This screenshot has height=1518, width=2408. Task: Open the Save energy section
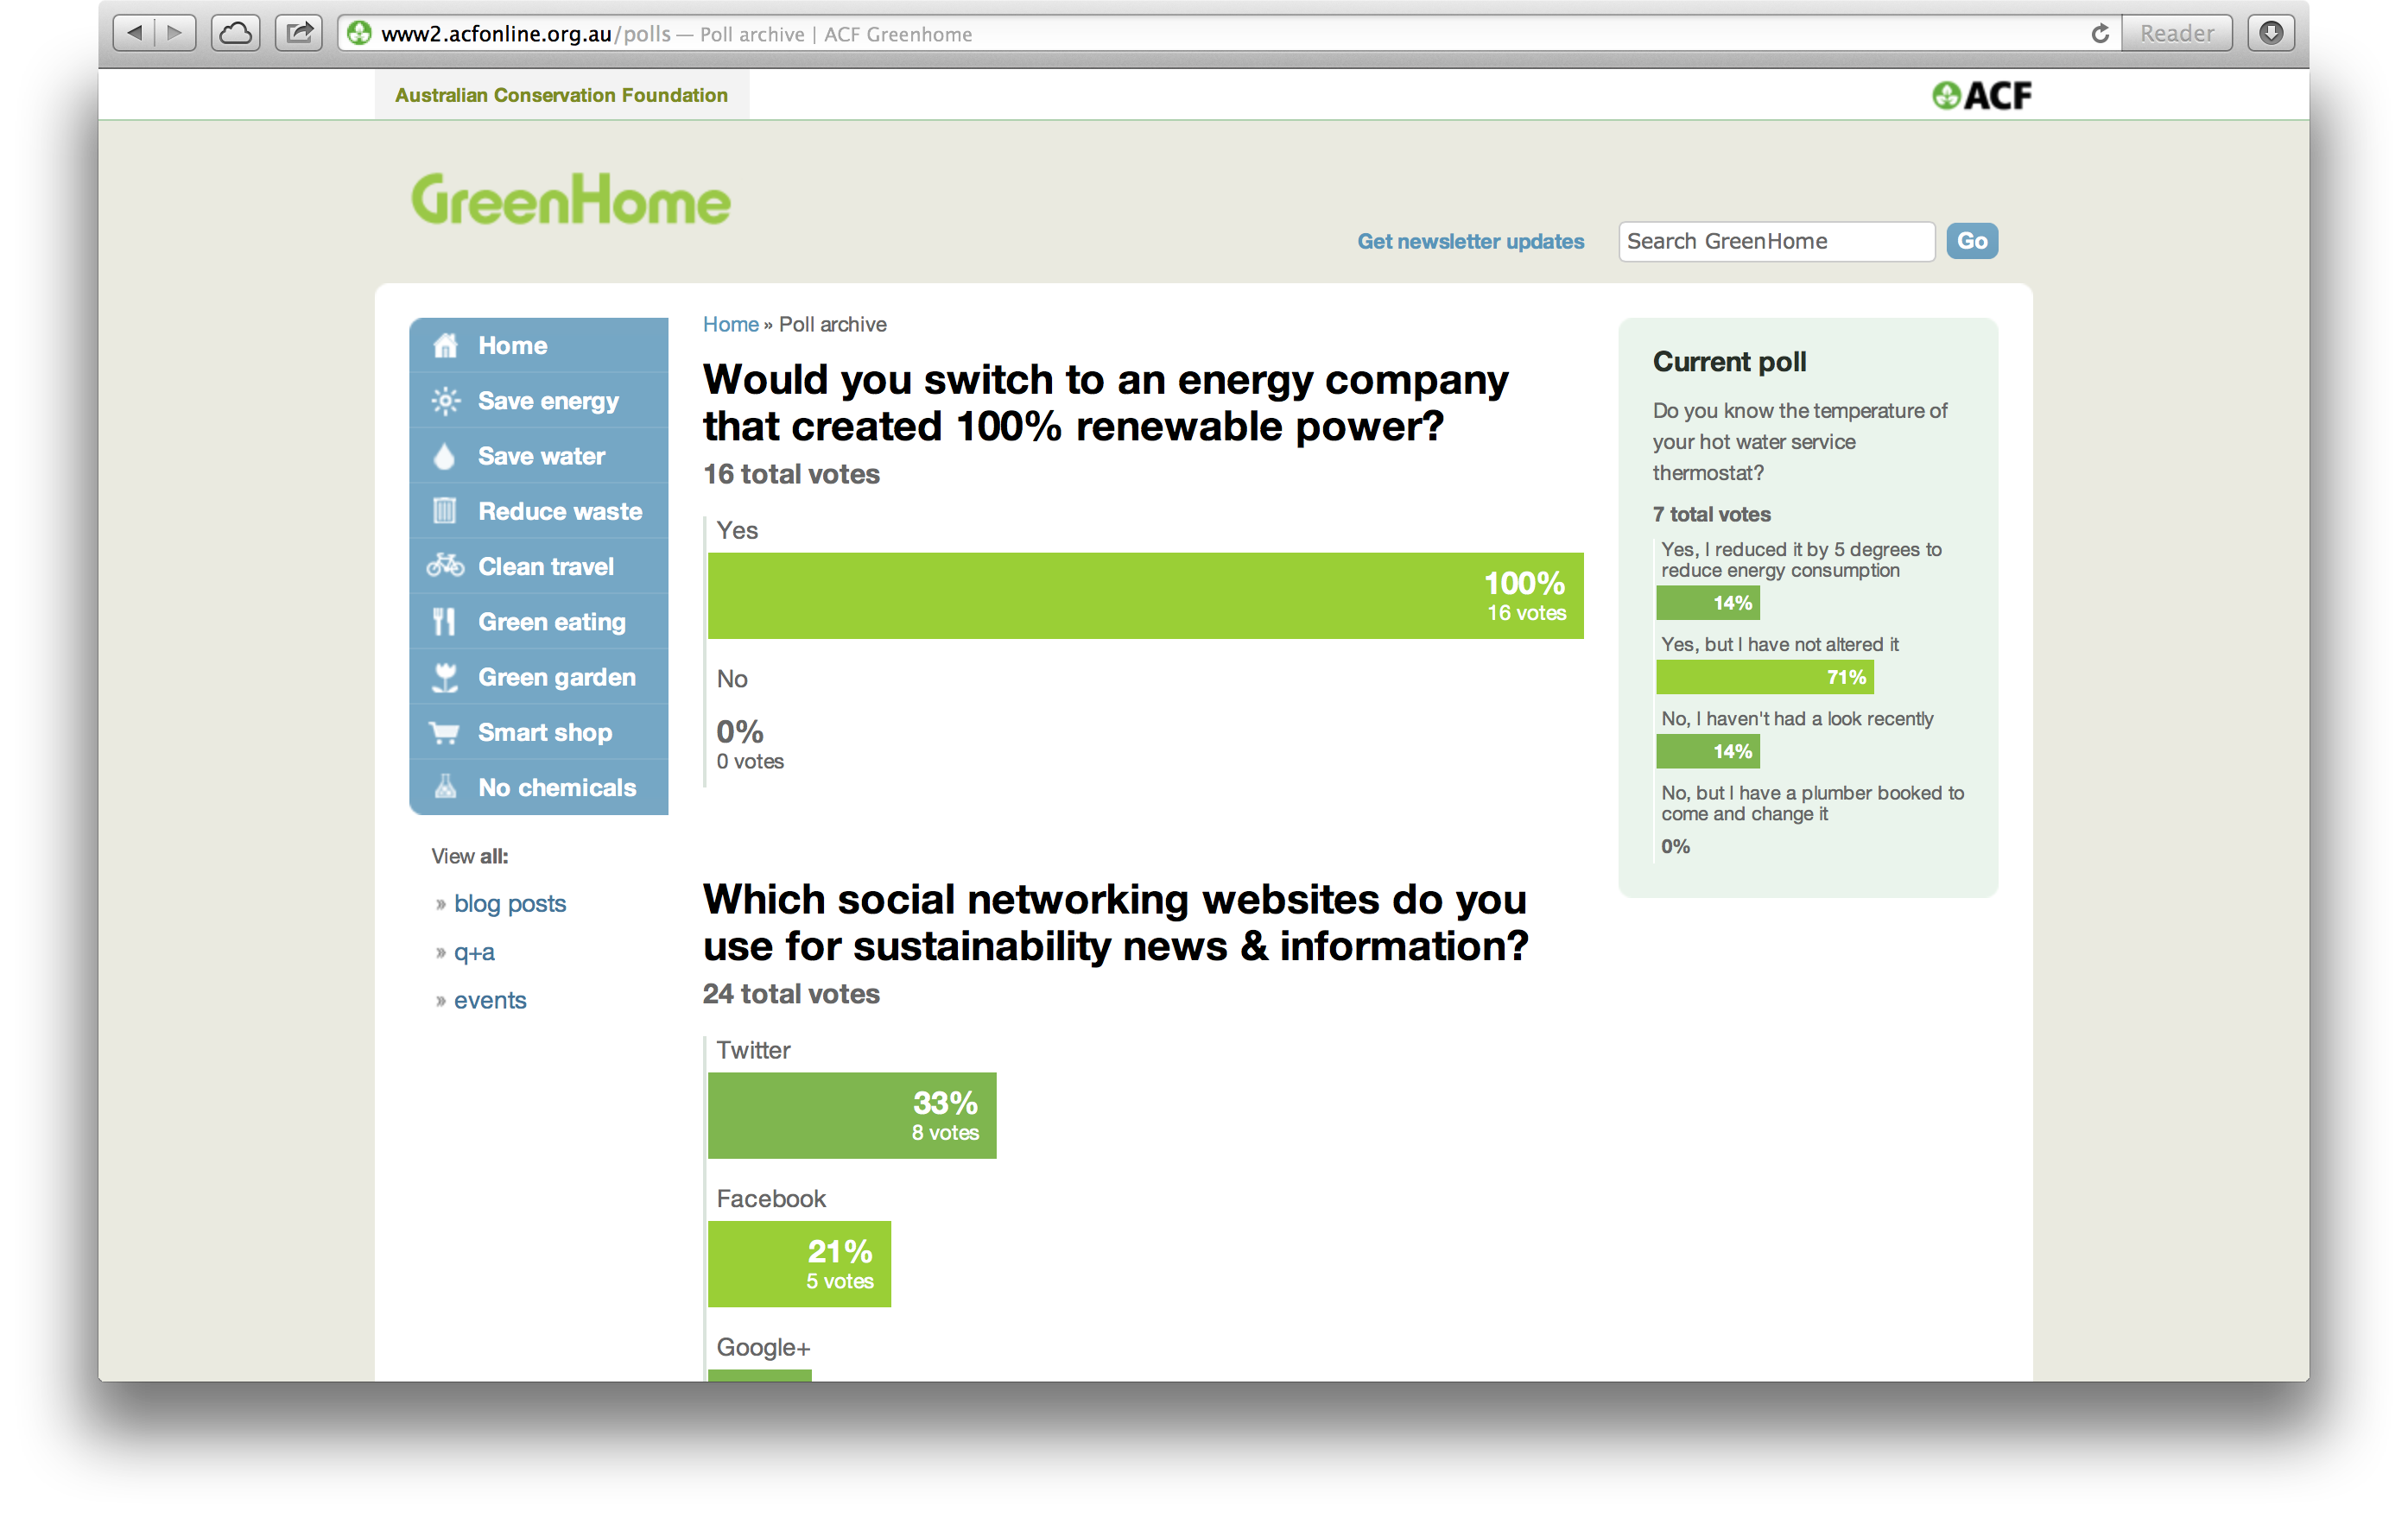(x=539, y=400)
